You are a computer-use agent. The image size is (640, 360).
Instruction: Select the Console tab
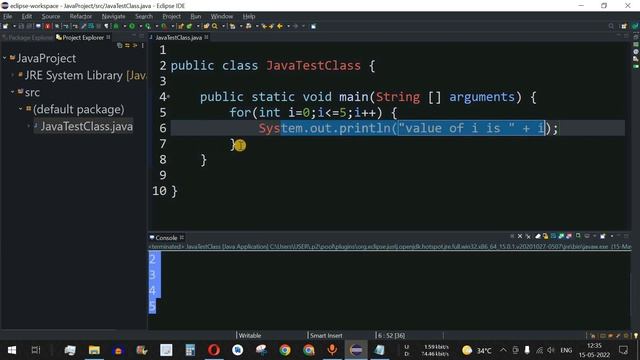[166, 238]
